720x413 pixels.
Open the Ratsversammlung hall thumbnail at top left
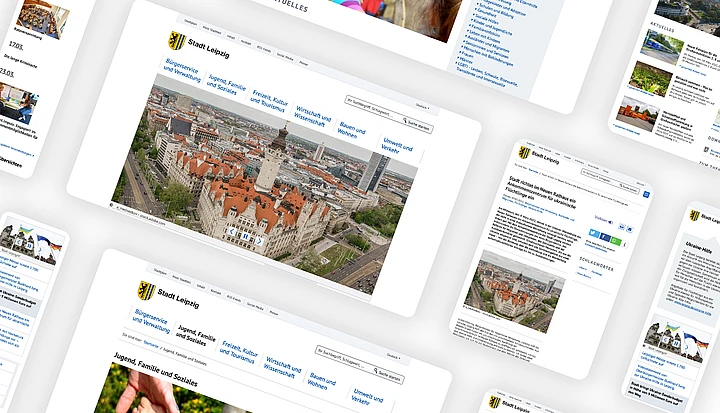tap(42, 17)
